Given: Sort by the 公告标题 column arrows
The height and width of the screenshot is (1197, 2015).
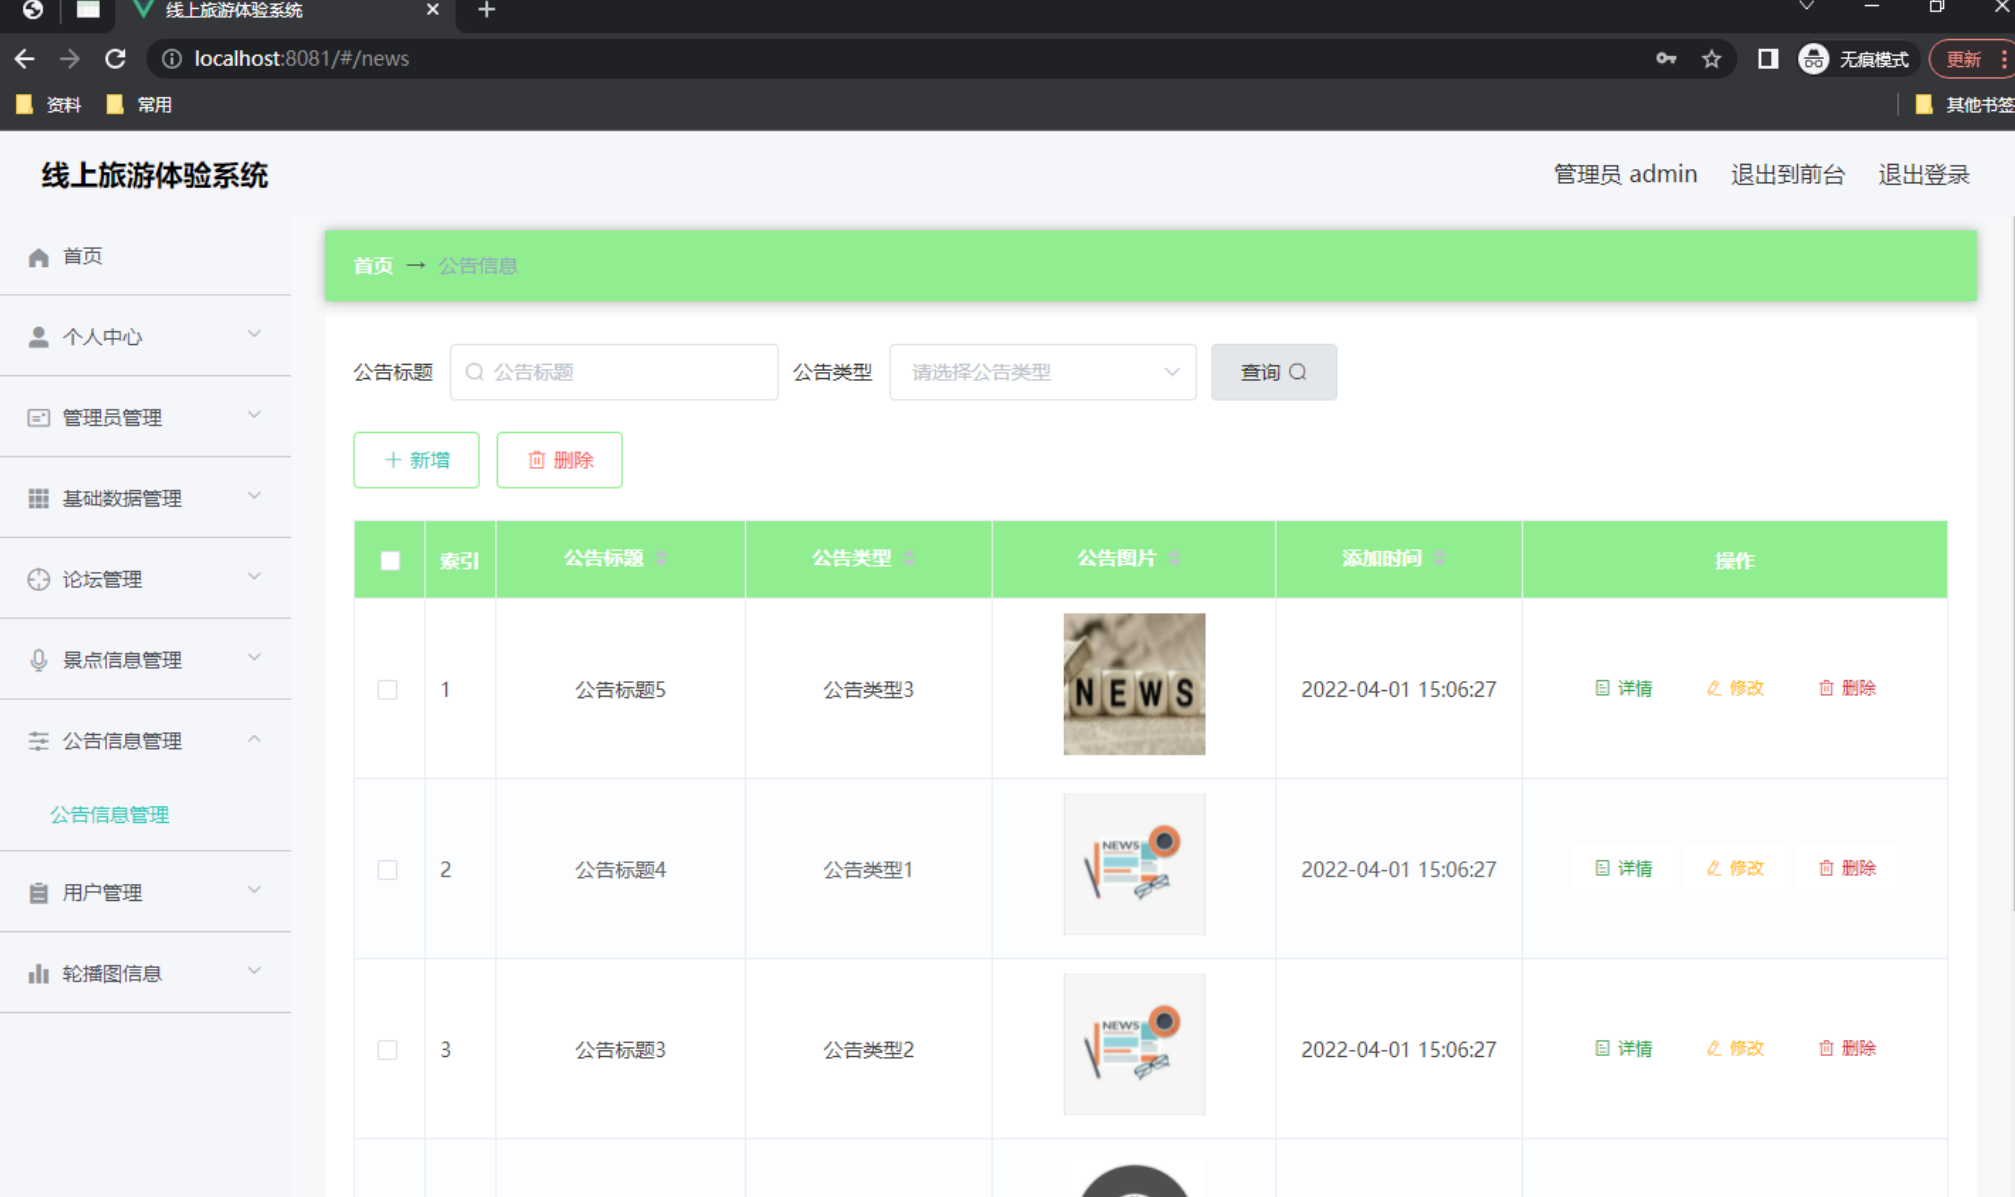Looking at the screenshot, I should pos(662,558).
